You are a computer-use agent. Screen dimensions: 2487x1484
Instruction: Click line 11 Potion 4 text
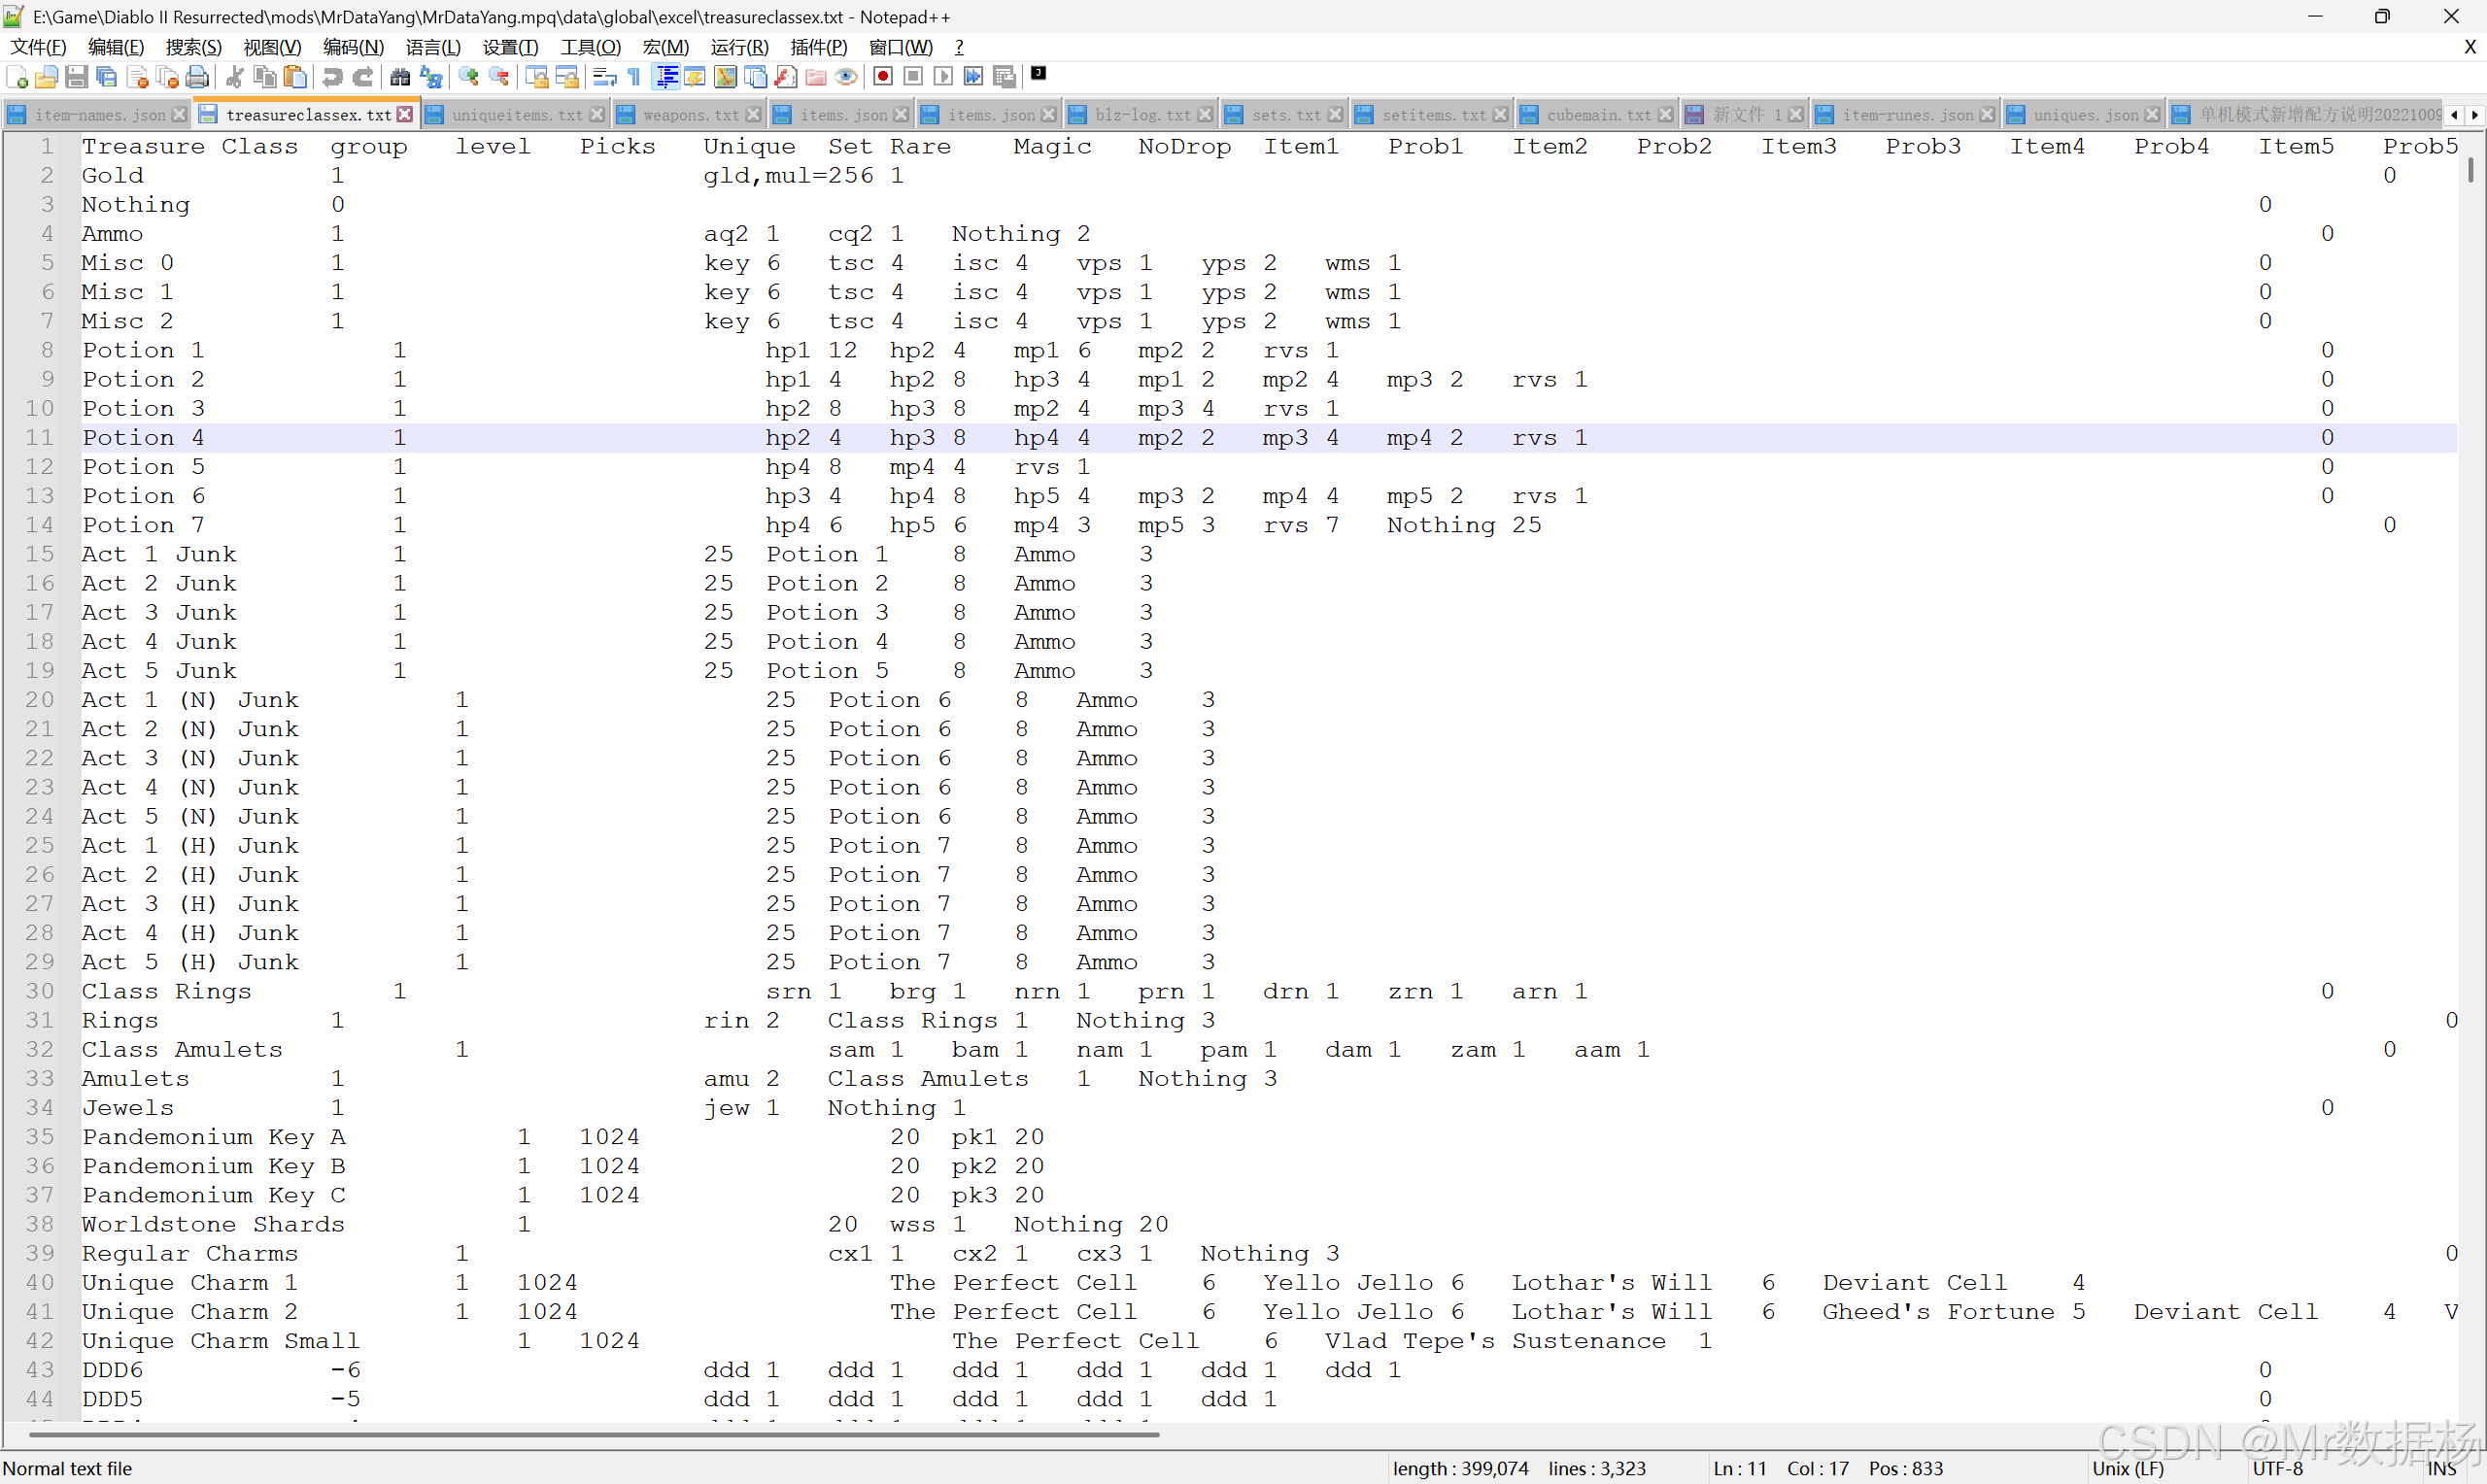click(x=143, y=438)
